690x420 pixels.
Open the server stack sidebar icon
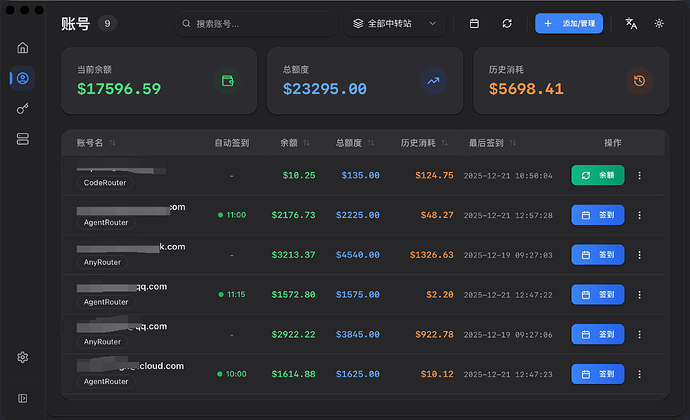[22, 139]
